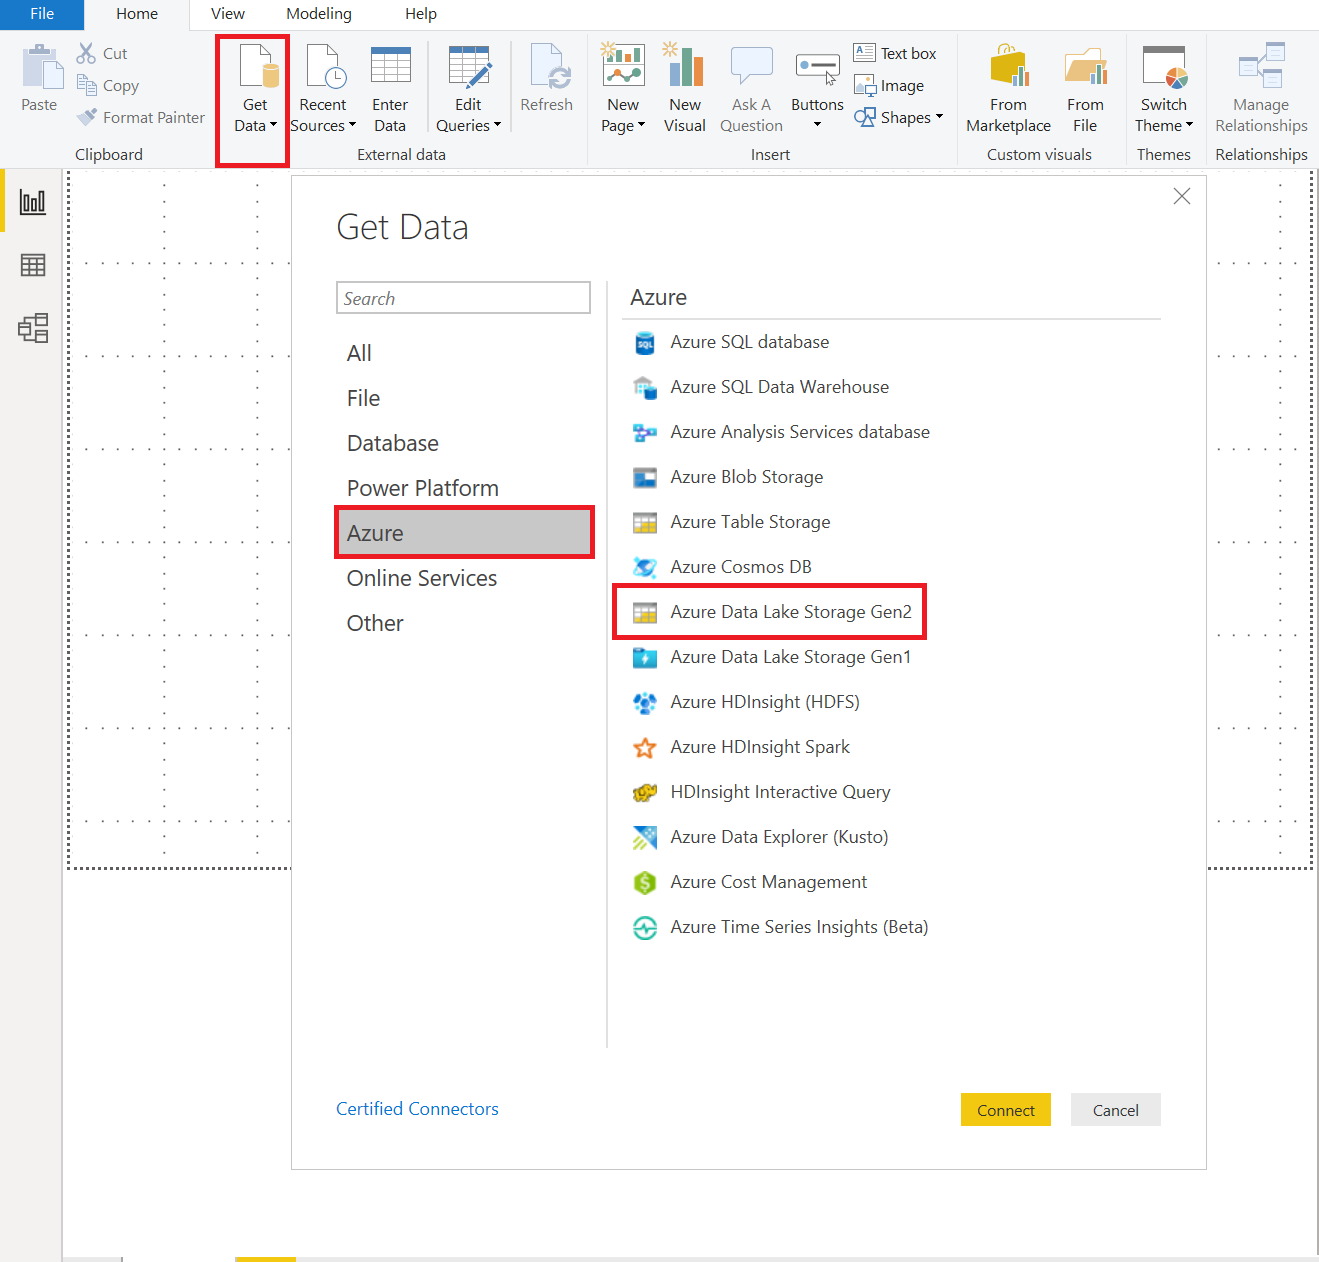Switch to Model view in sidebar

(33, 328)
